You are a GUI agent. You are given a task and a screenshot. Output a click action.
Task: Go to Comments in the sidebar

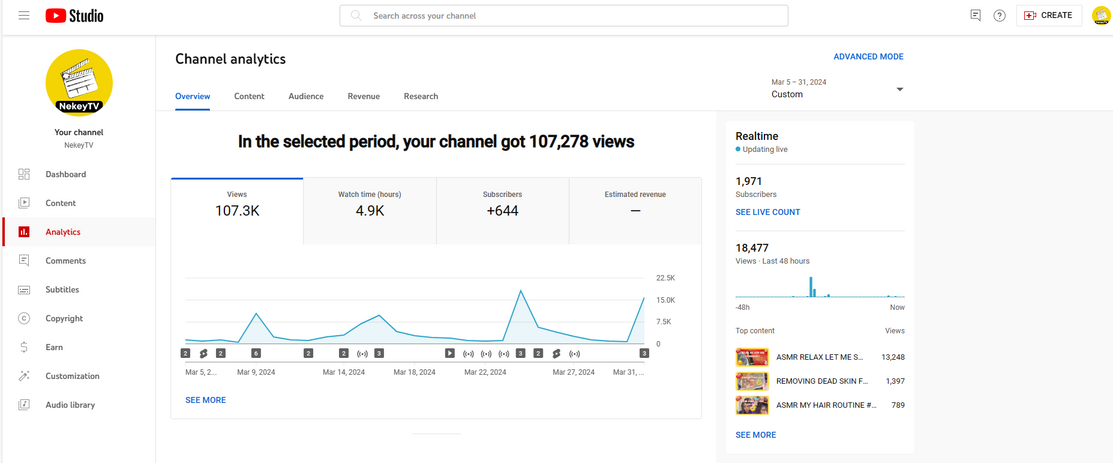point(66,261)
